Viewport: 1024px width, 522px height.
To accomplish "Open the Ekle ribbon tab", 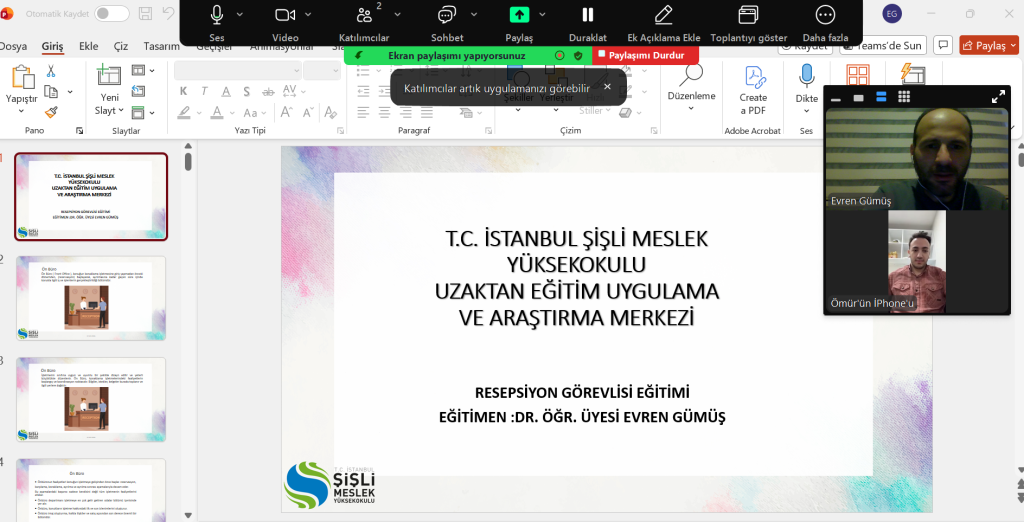I will tap(88, 46).
